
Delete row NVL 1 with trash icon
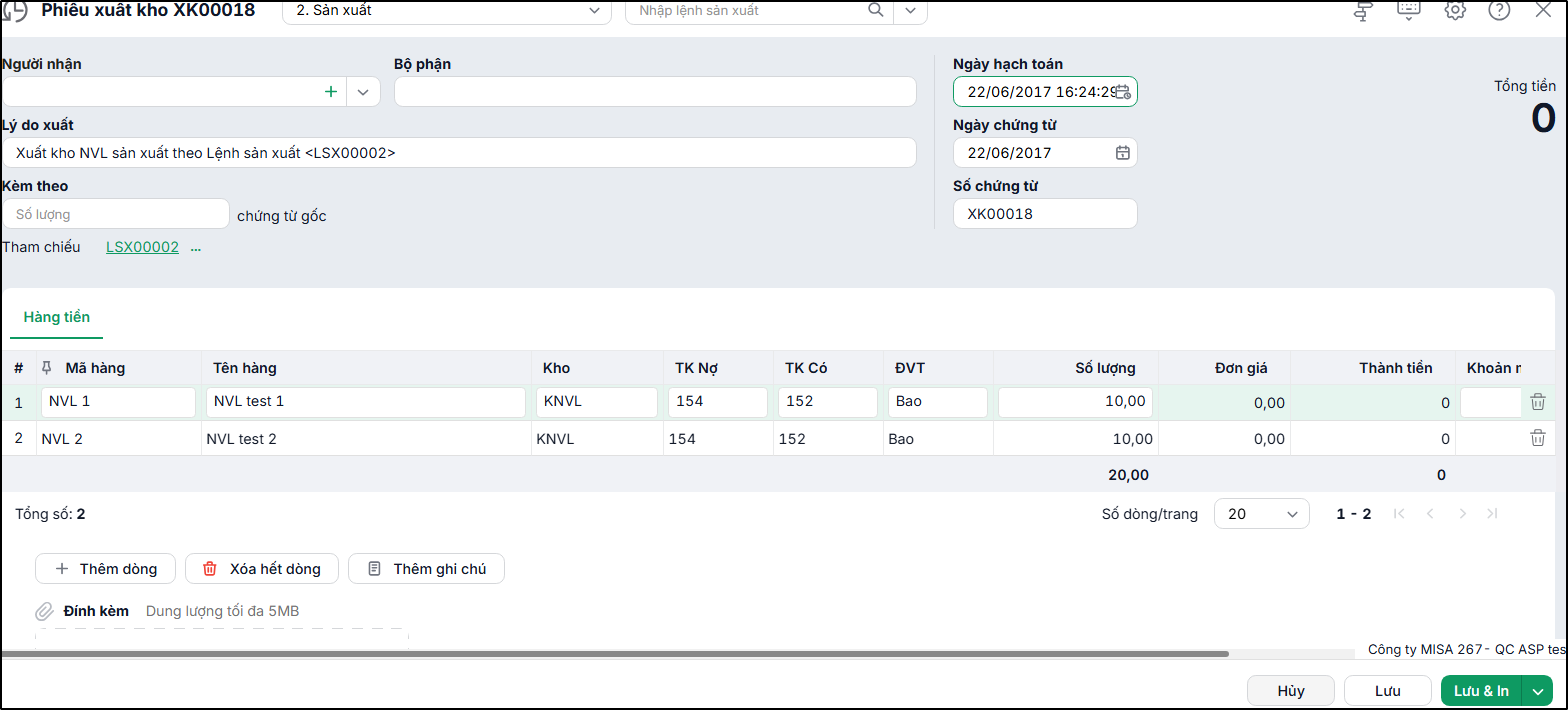[1538, 402]
